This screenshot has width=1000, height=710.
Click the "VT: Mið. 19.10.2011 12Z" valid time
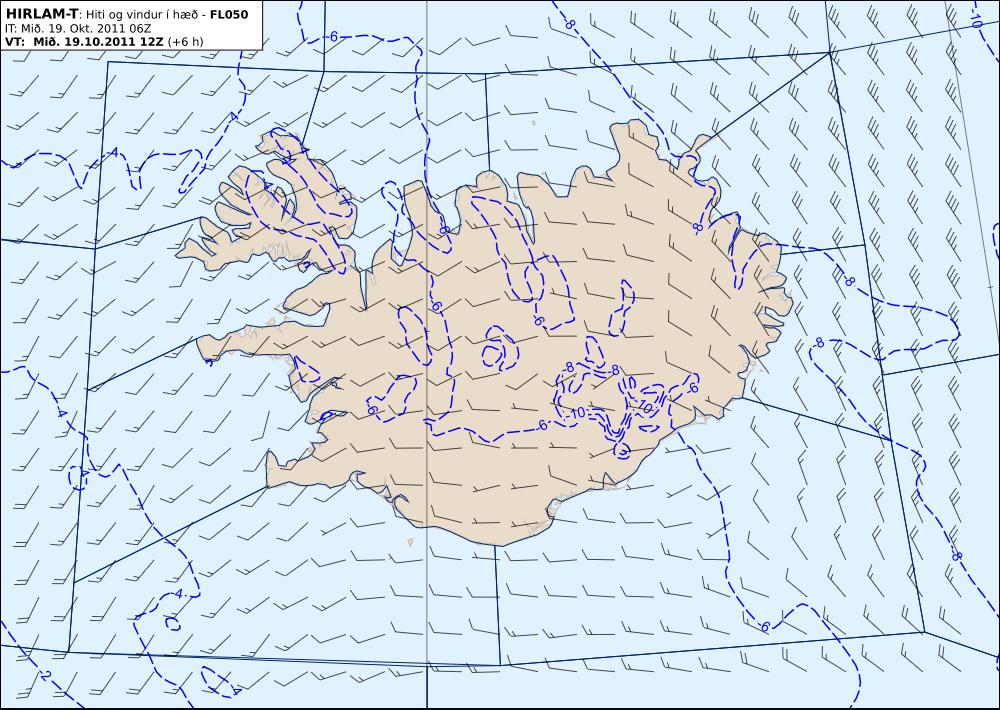[85, 41]
